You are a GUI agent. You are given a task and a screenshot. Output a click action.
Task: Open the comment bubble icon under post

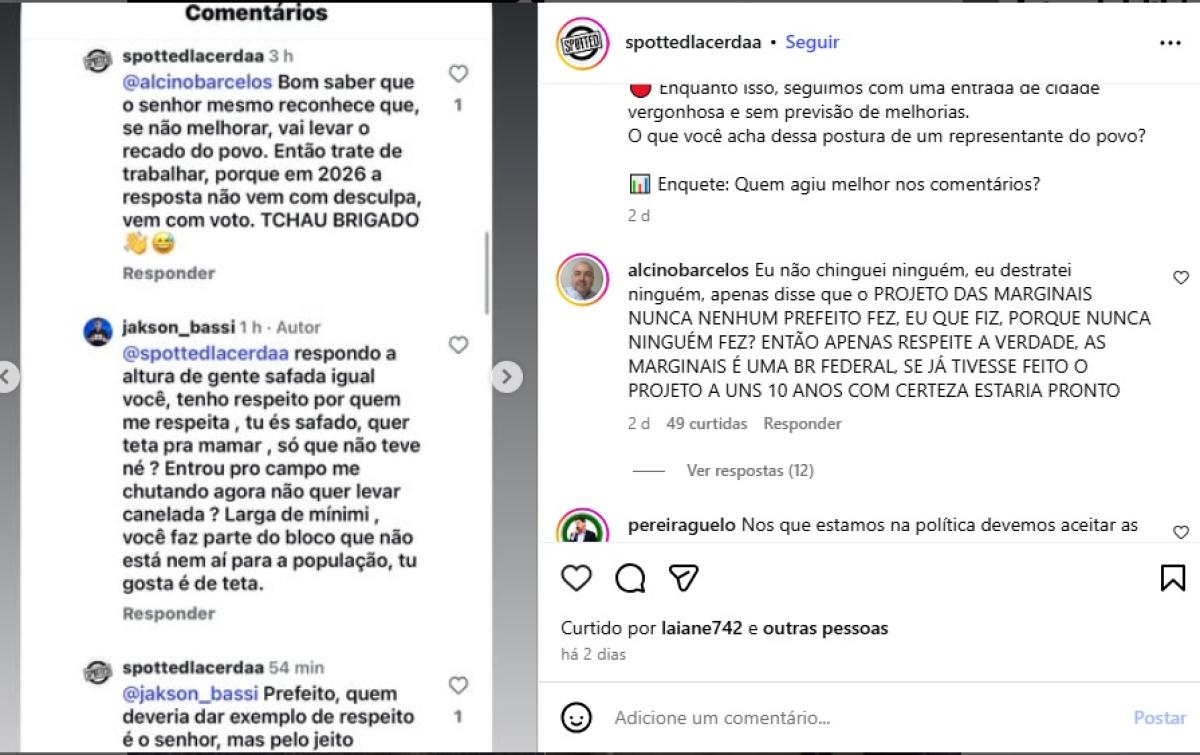pyautogui.click(x=630, y=578)
